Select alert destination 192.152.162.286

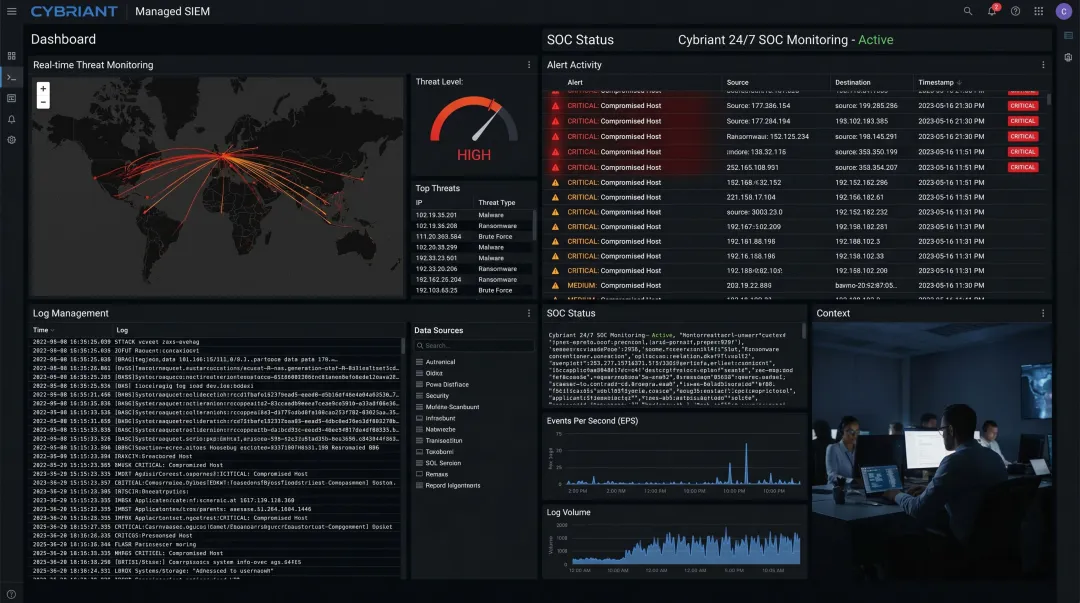click(x=861, y=183)
